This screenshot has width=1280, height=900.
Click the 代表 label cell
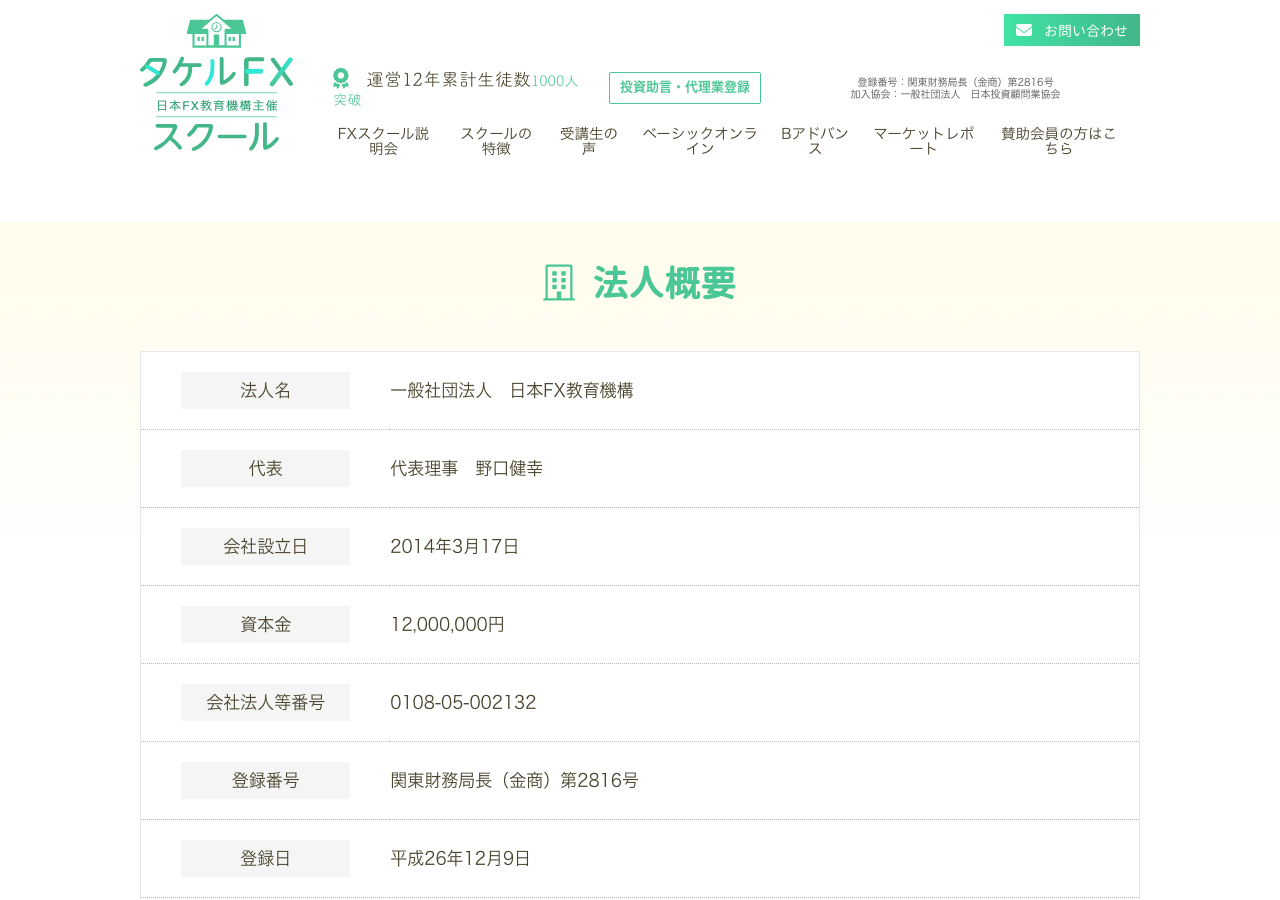pos(265,469)
